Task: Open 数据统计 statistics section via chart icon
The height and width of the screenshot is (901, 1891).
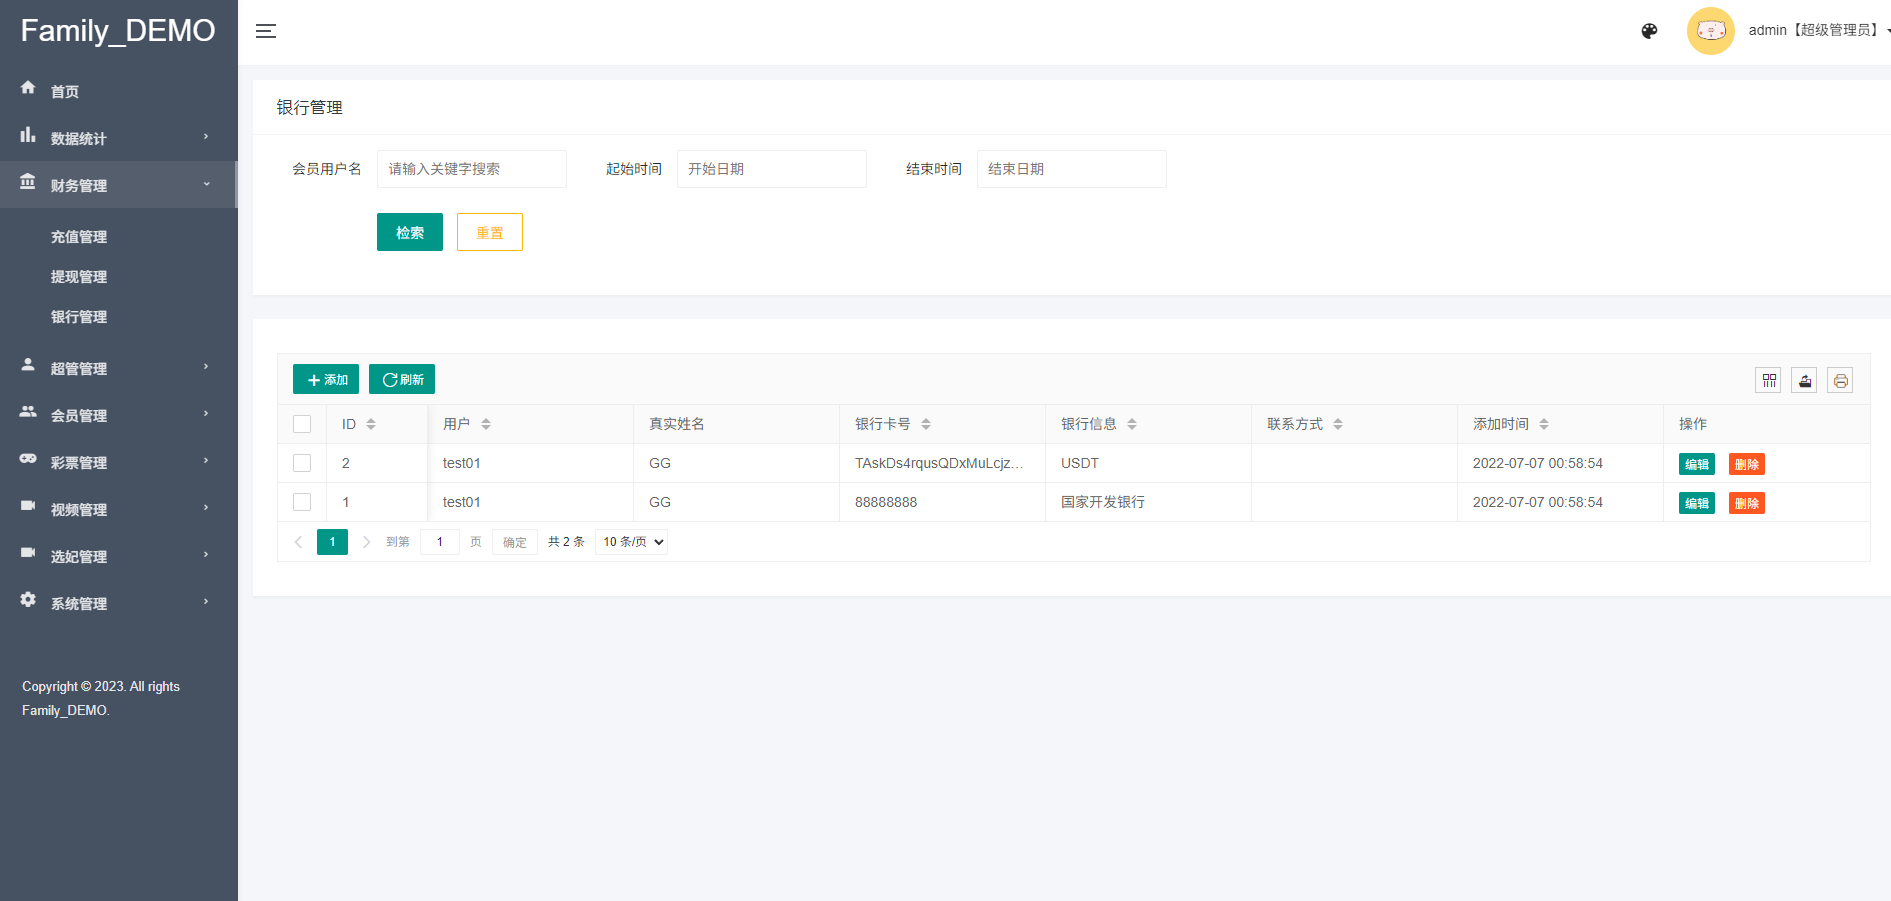Action: click(28, 137)
